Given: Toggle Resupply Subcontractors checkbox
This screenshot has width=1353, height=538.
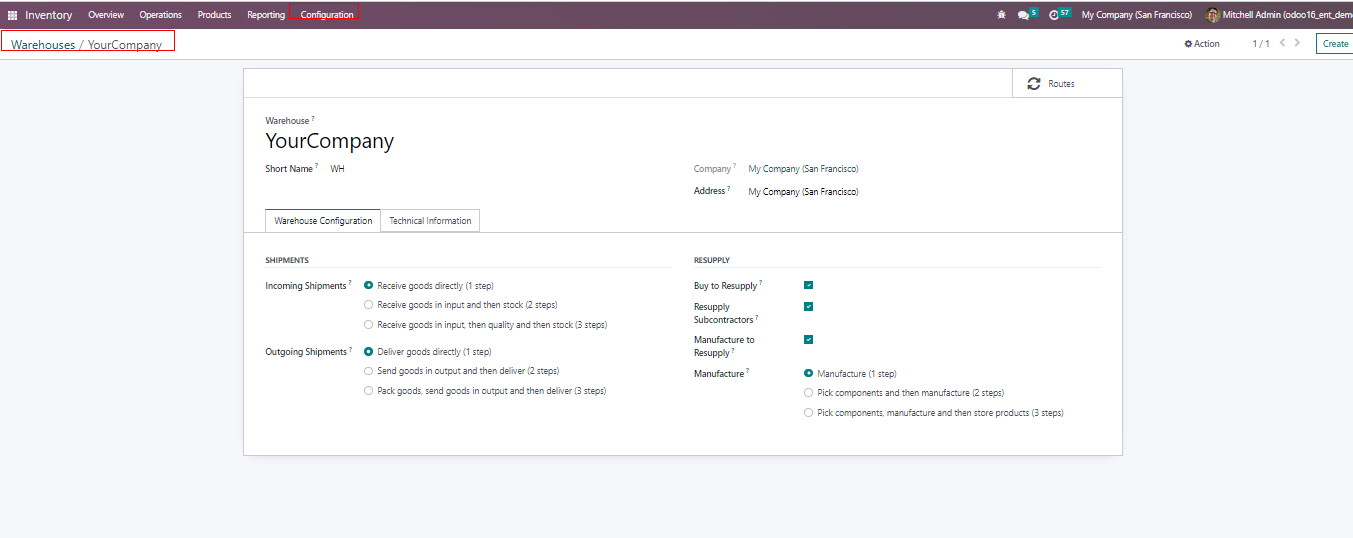Looking at the screenshot, I should [x=808, y=307].
